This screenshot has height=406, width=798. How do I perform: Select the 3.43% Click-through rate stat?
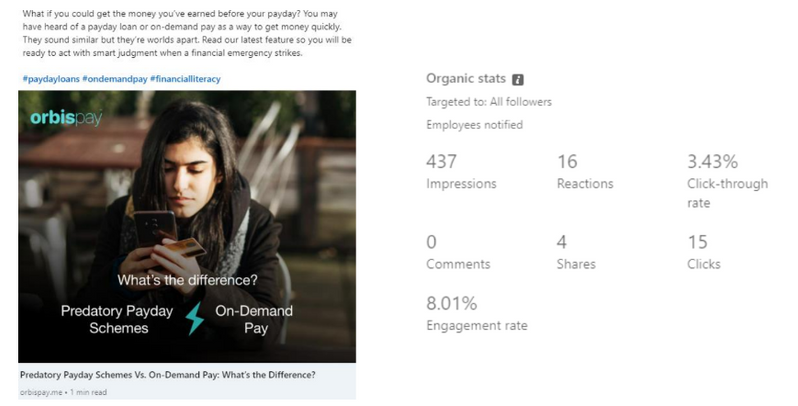pyautogui.click(x=727, y=181)
